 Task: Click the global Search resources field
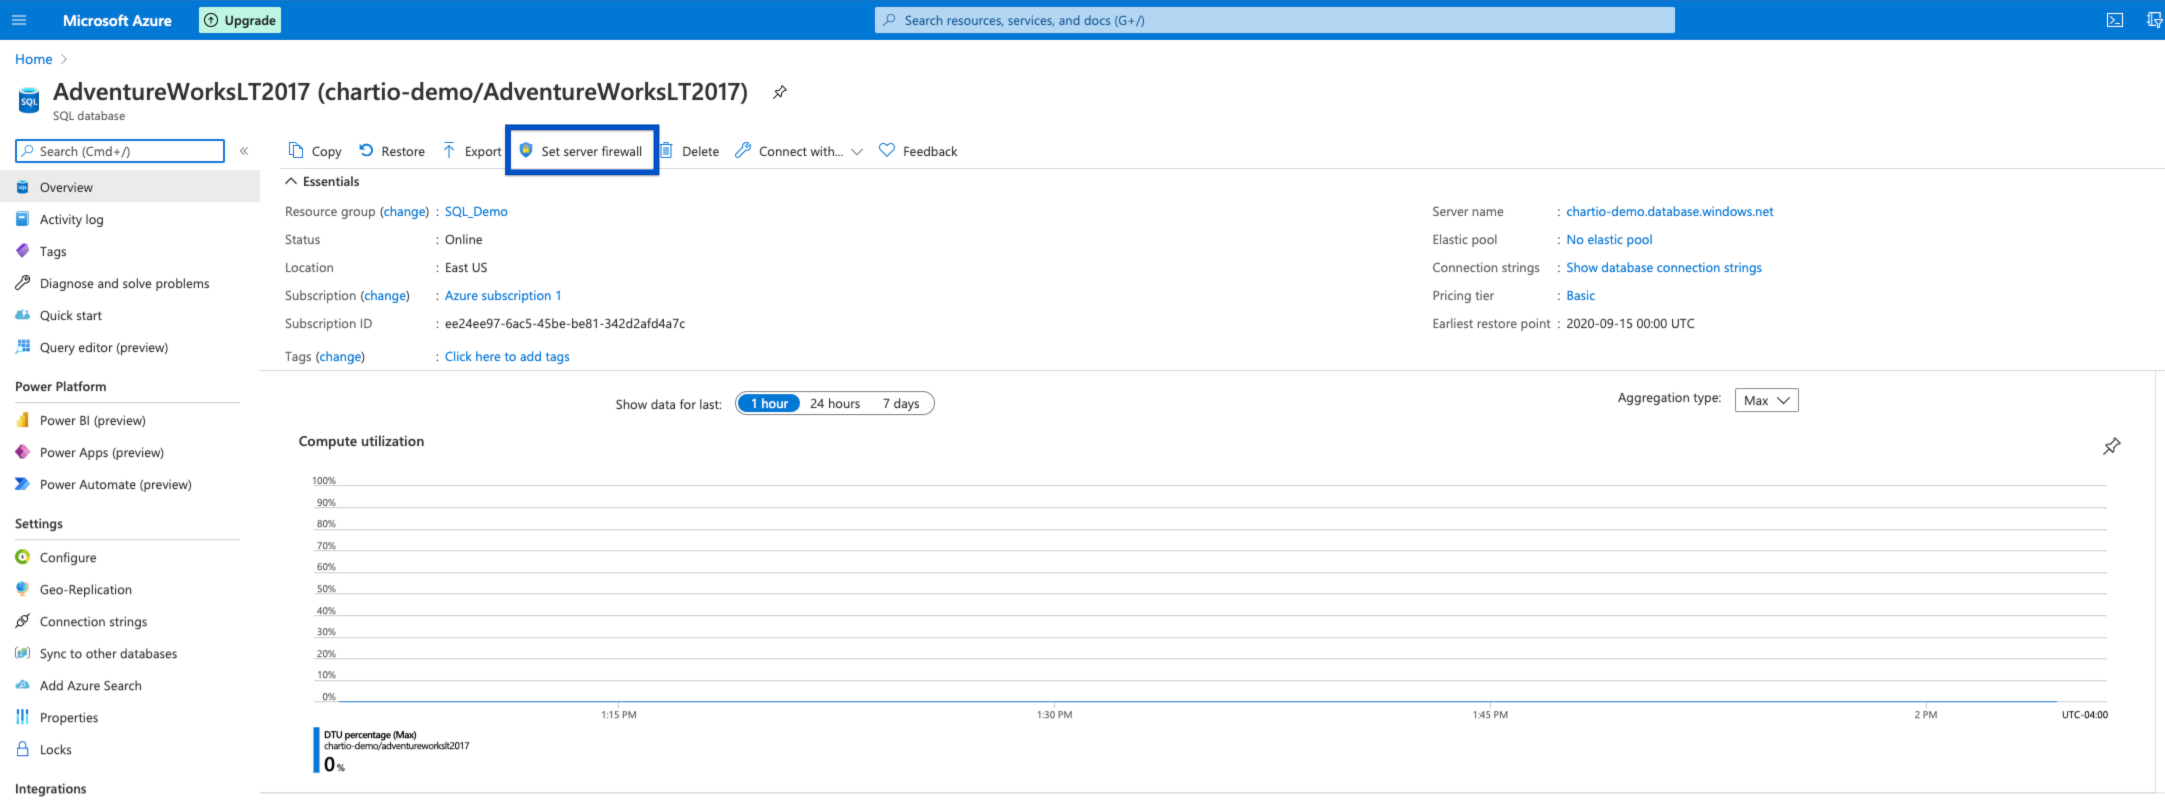pyautogui.click(x=1275, y=20)
